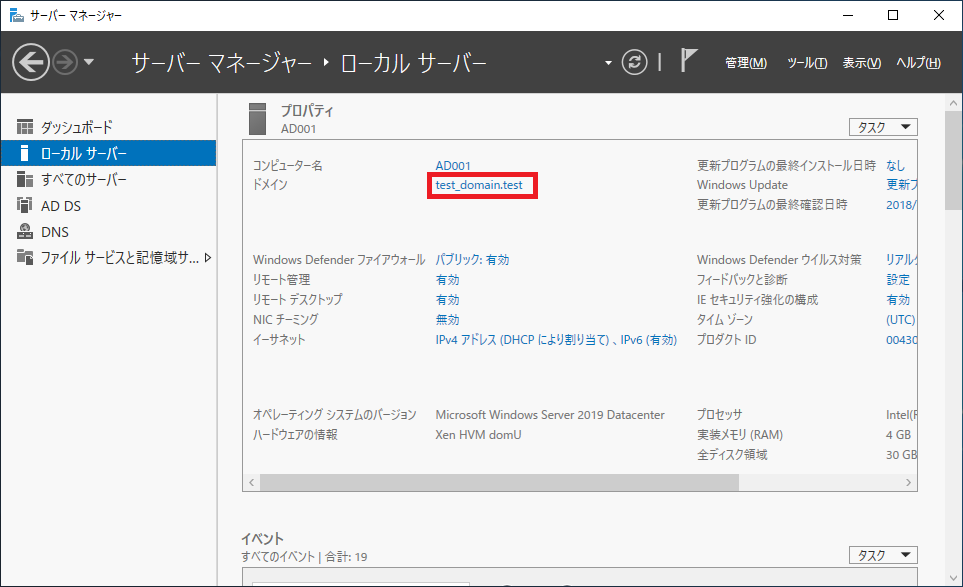Open firewall setting パブリック: 有効

[472, 260]
